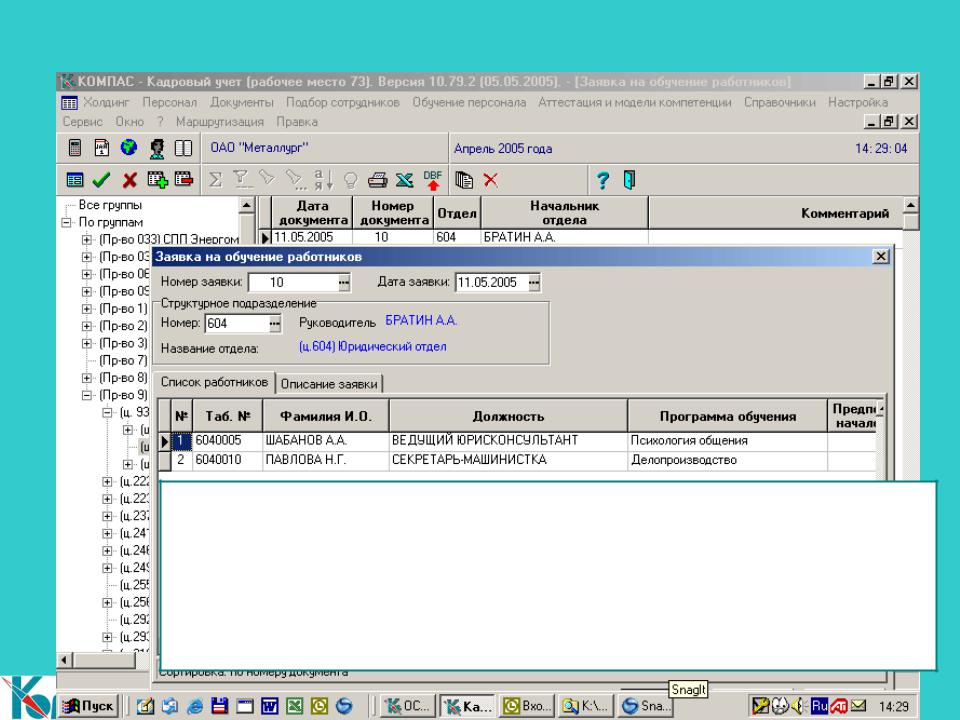This screenshot has height=720, width=960.
Task: Launch Excel from the quick launch bar
Action: (294, 706)
